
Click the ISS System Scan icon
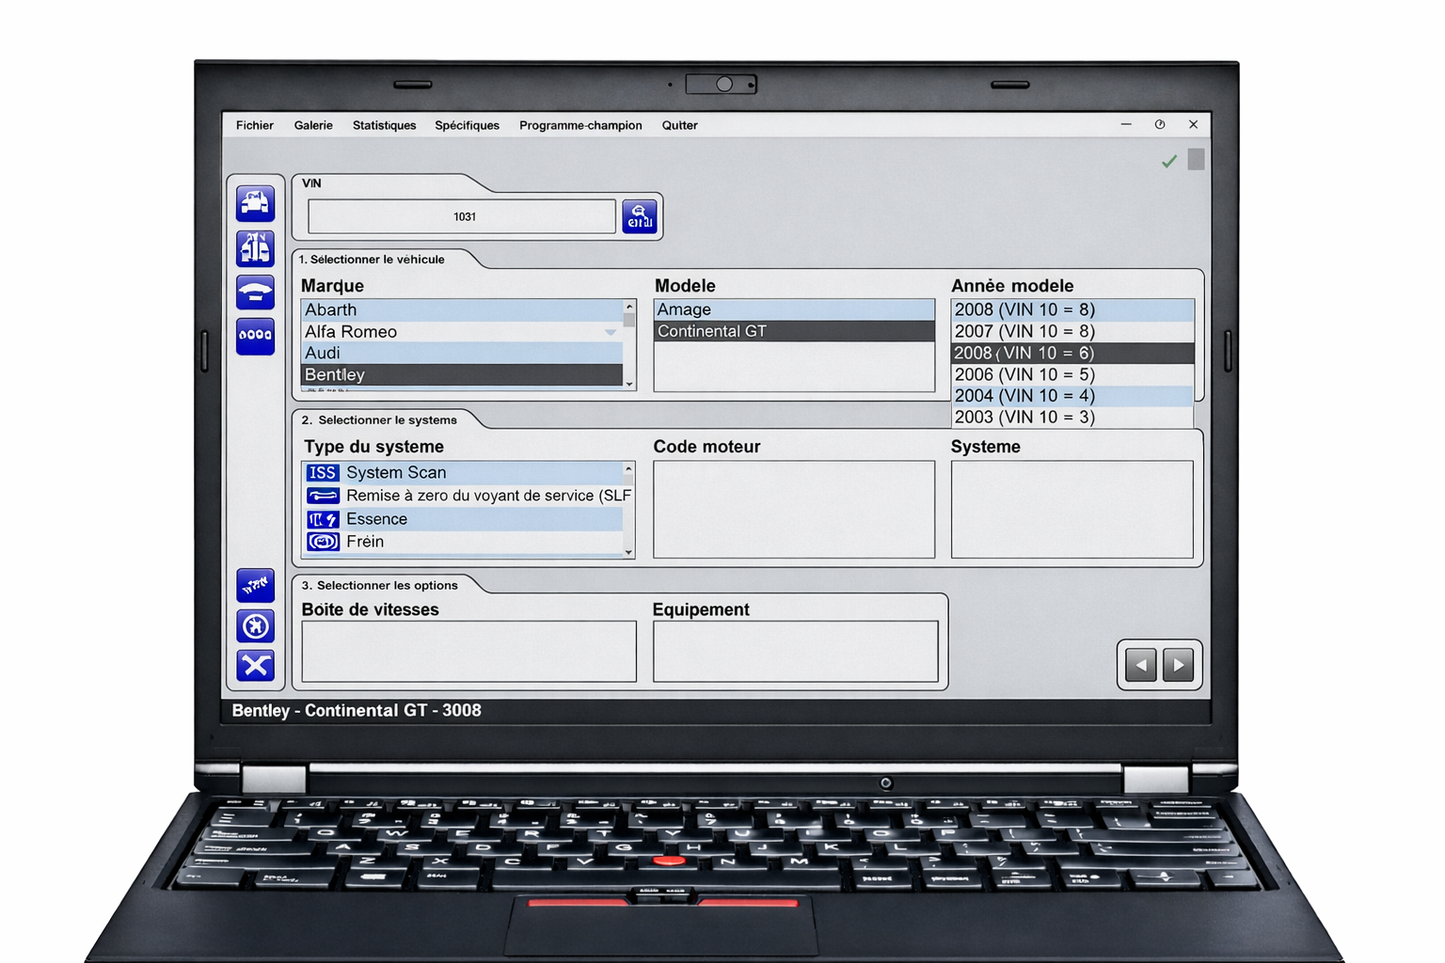click(322, 473)
